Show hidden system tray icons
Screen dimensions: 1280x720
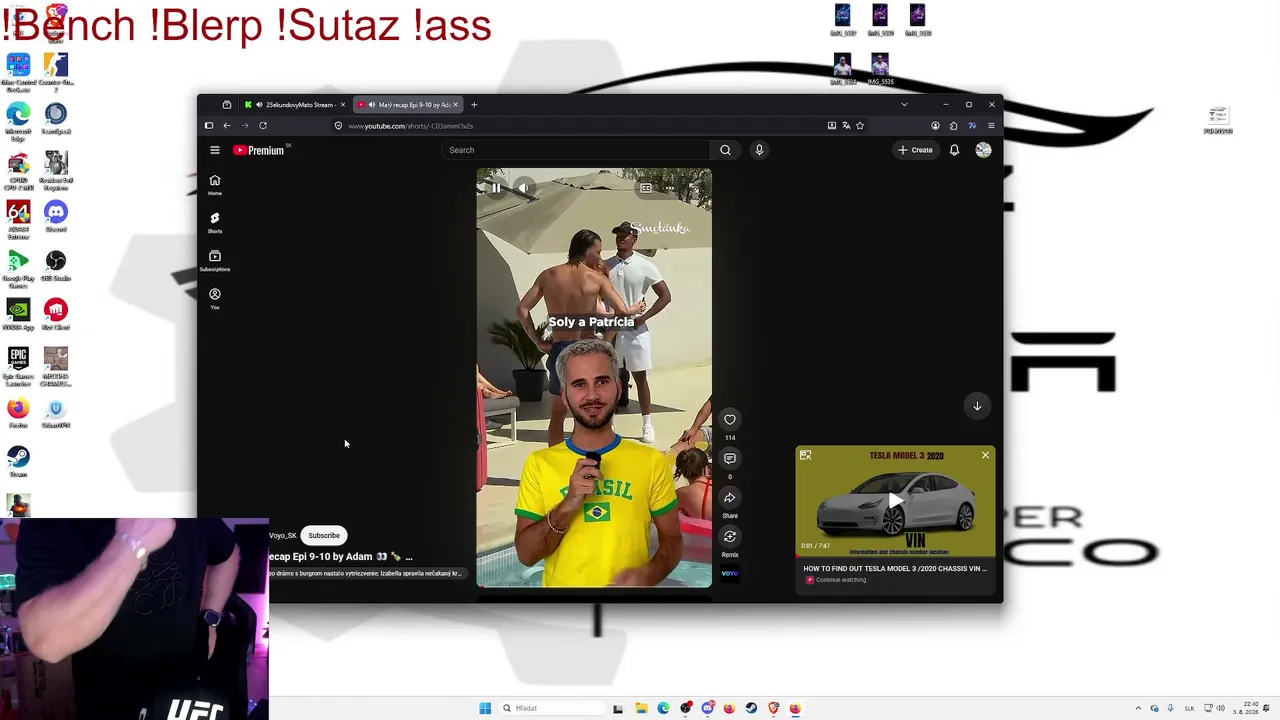click(1138, 708)
